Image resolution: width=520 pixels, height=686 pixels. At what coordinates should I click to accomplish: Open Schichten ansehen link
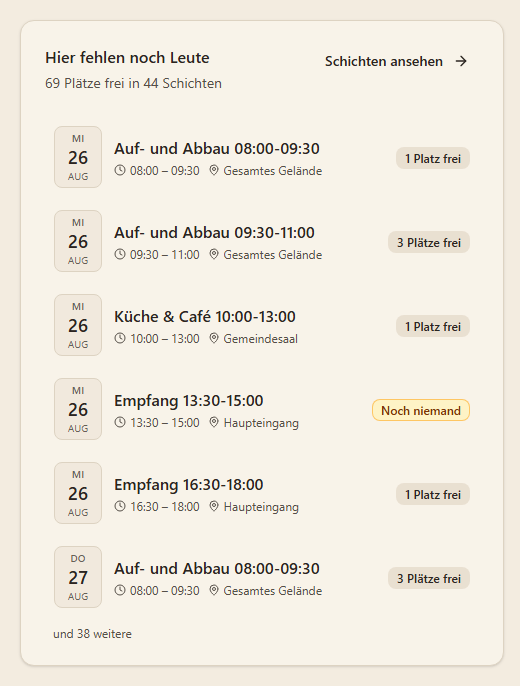(x=396, y=61)
